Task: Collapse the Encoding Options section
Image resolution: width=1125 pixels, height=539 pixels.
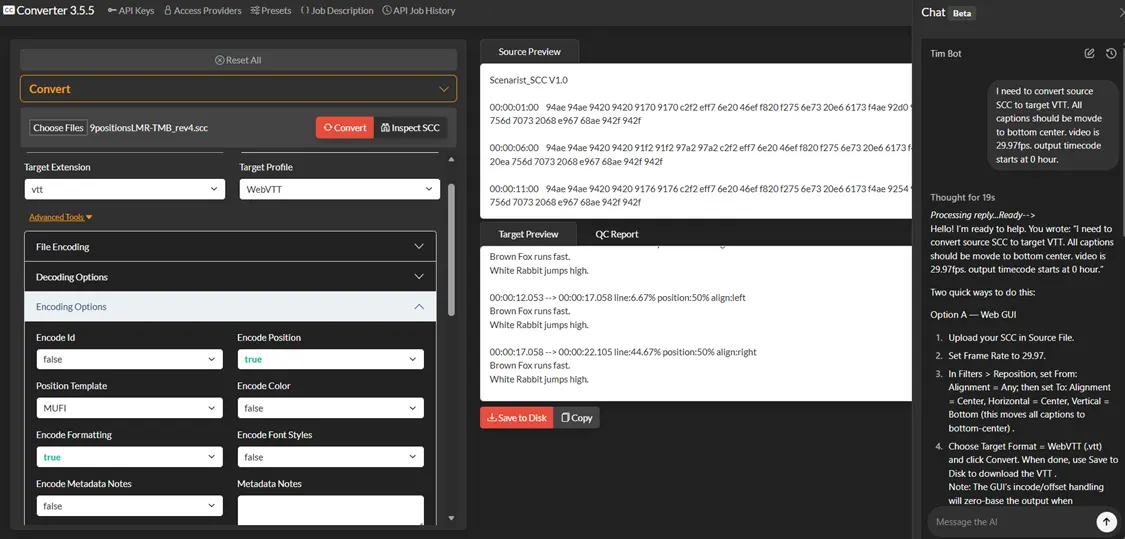Action: 230,307
